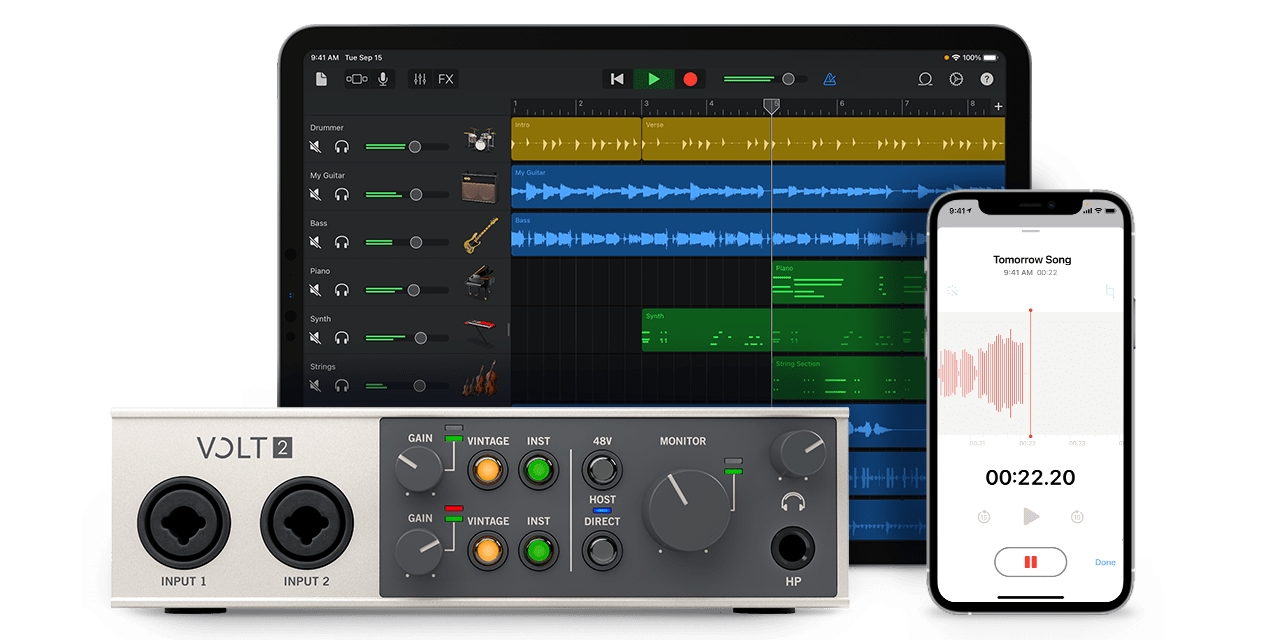The width and height of the screenshot is (1280, 640).
Task: Mute the Synth track
Action: point(316,338)
